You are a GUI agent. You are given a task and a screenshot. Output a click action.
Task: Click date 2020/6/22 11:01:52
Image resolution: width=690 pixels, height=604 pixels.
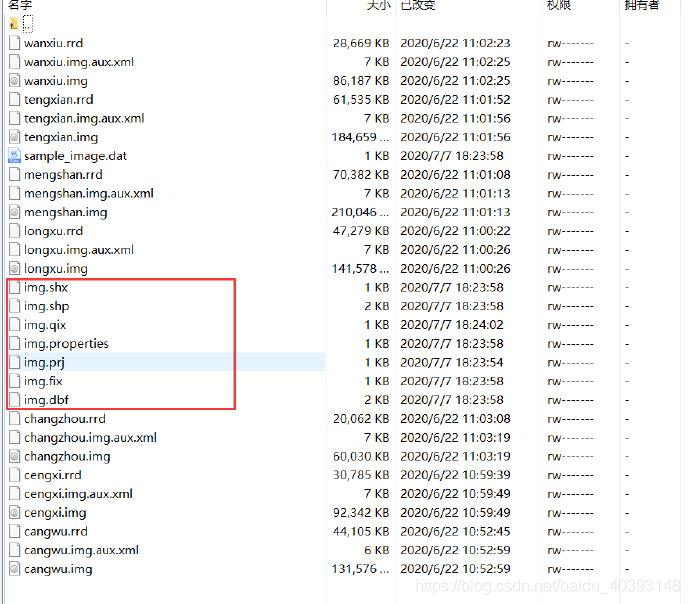pos(455,100)
